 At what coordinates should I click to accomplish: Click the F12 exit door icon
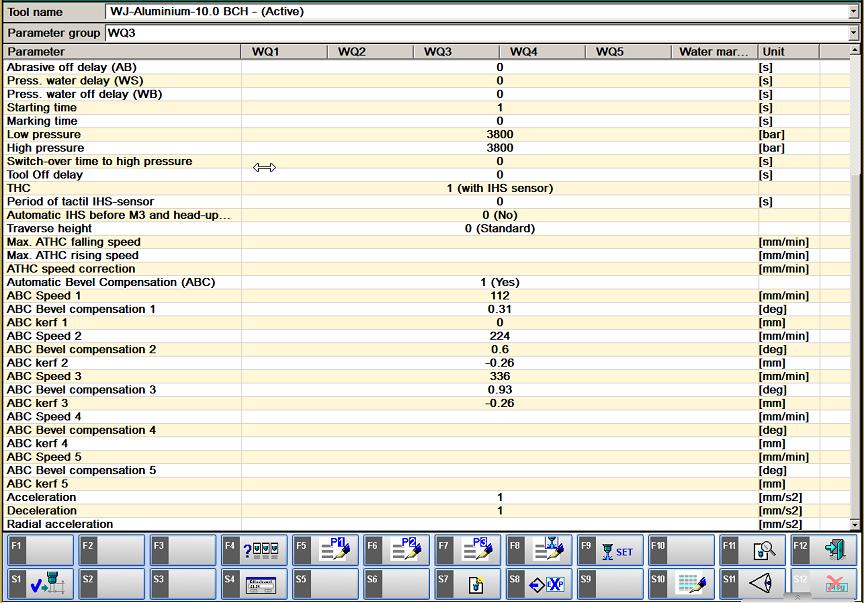(x=835, y=550)
